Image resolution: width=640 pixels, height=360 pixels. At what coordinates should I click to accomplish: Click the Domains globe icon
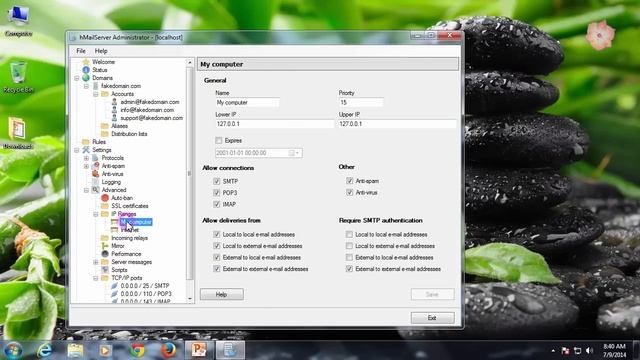click(x=86, y=78)
